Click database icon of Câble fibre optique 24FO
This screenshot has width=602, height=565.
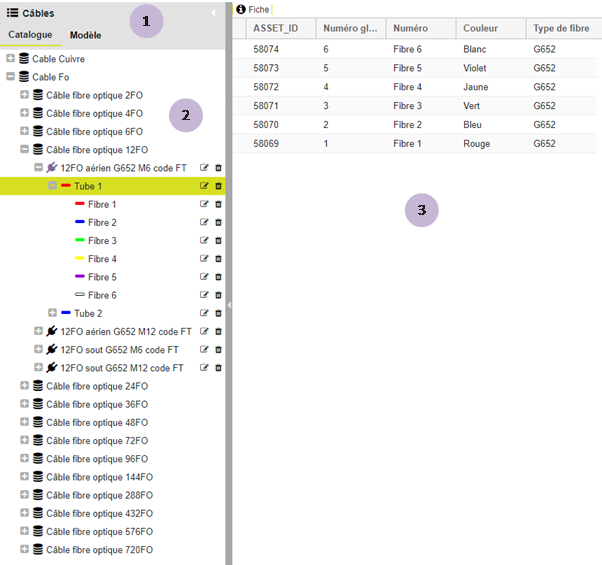[x=38, y=386]
